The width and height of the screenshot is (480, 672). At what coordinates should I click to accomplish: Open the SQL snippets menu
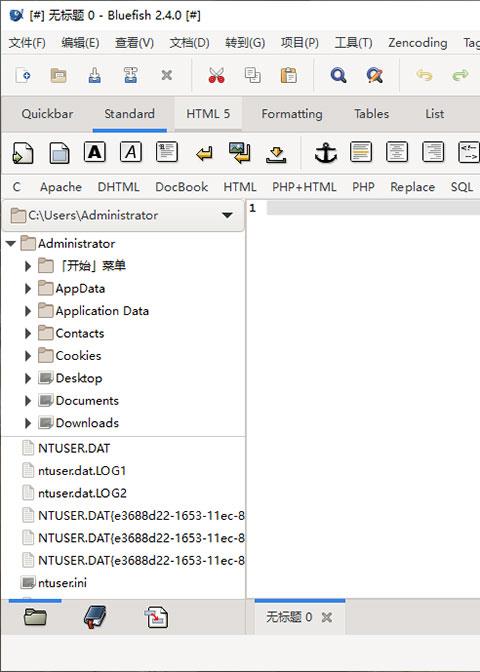click(462, 187)
